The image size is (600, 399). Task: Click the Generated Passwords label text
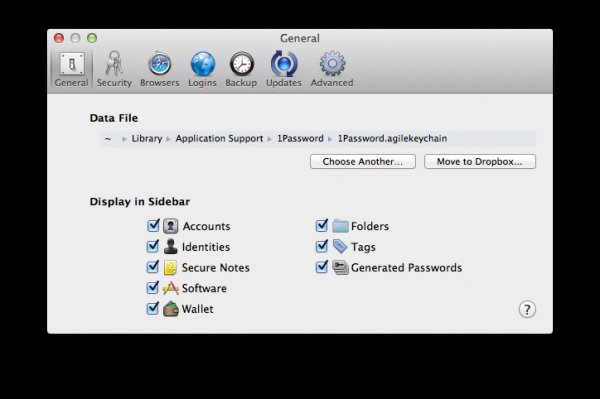click(406, 267)
